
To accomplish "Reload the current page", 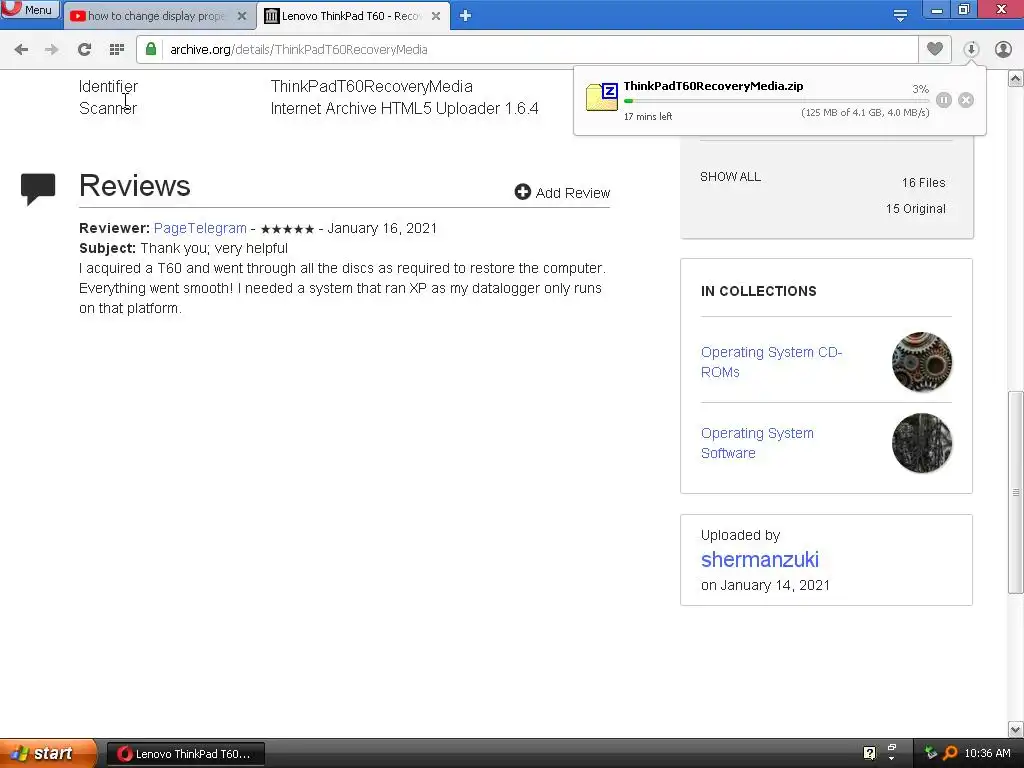I will [84, 49].
